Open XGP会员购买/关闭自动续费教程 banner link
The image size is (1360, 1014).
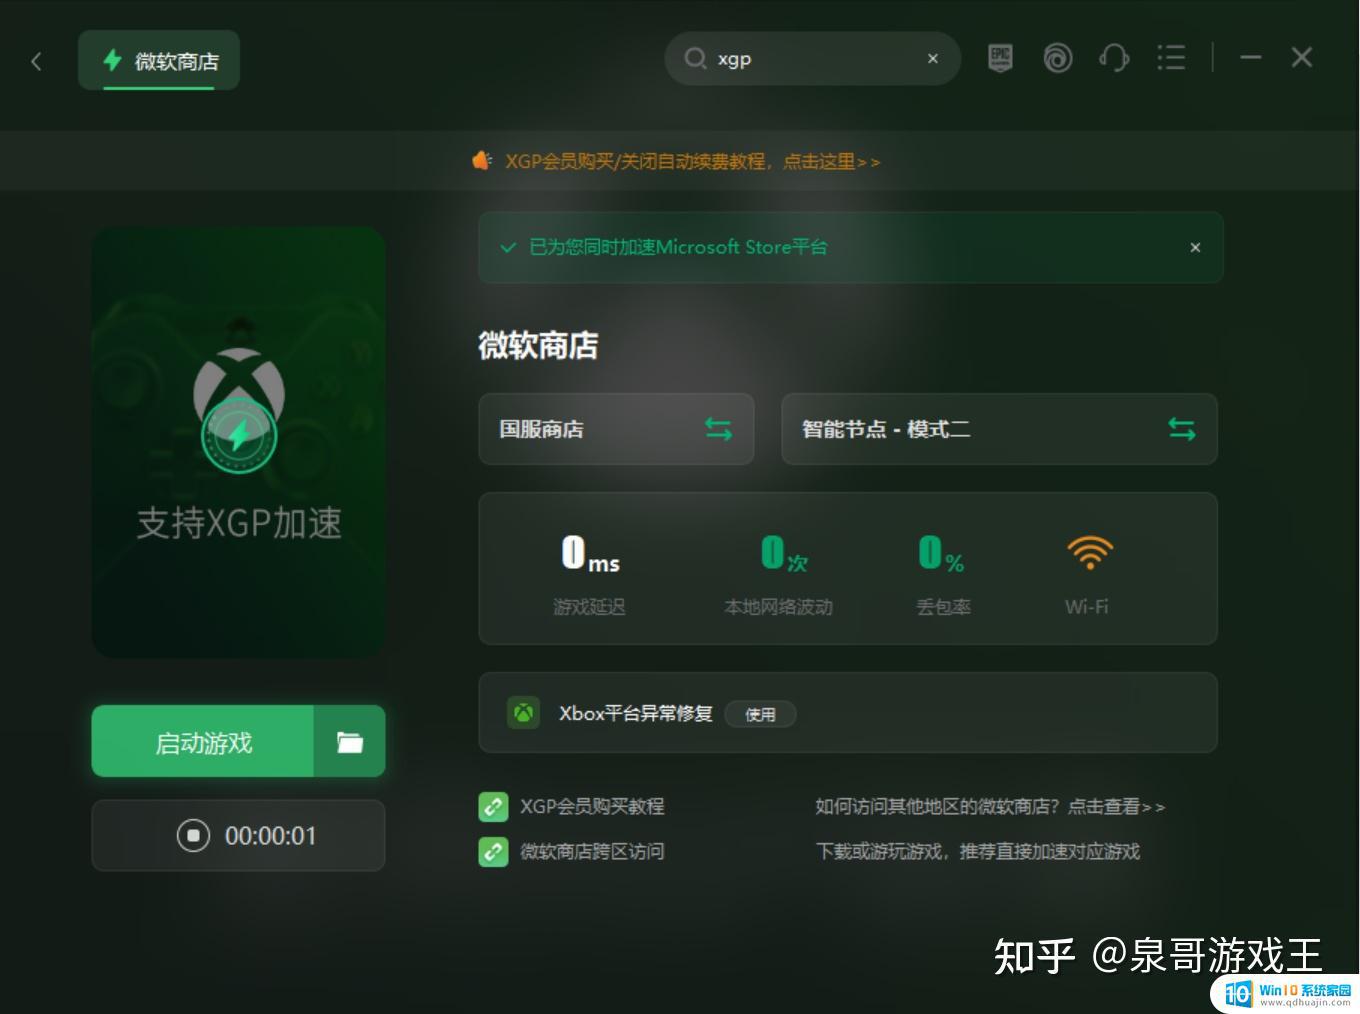click(692, 161)
